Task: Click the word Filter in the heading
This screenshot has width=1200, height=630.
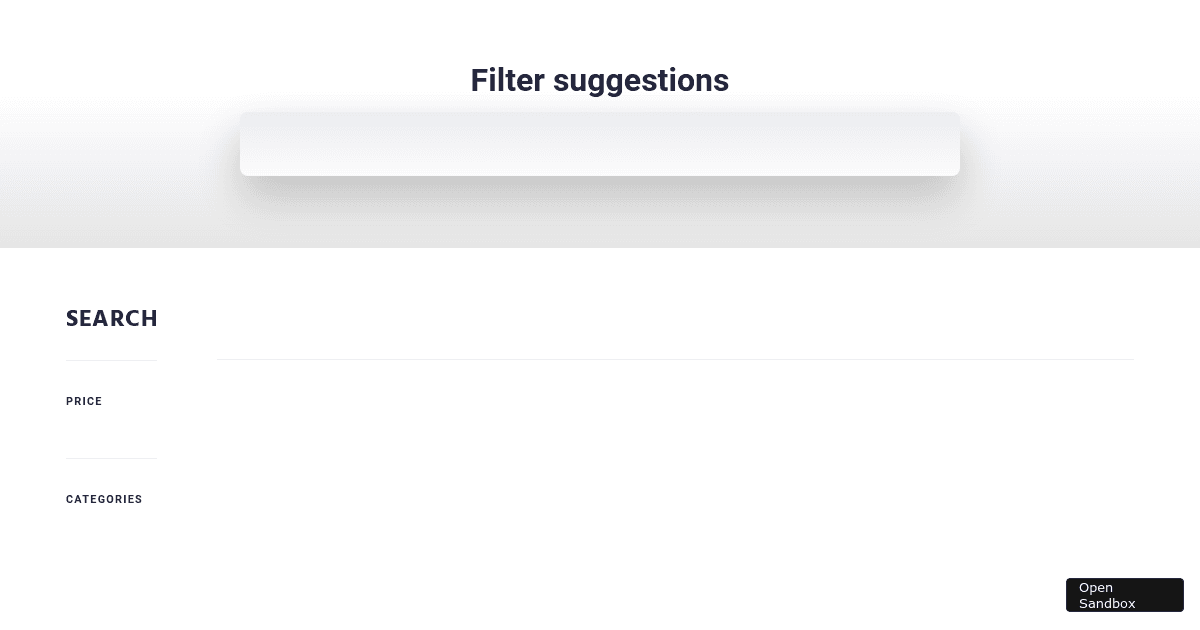Action: tap(508, 80)
